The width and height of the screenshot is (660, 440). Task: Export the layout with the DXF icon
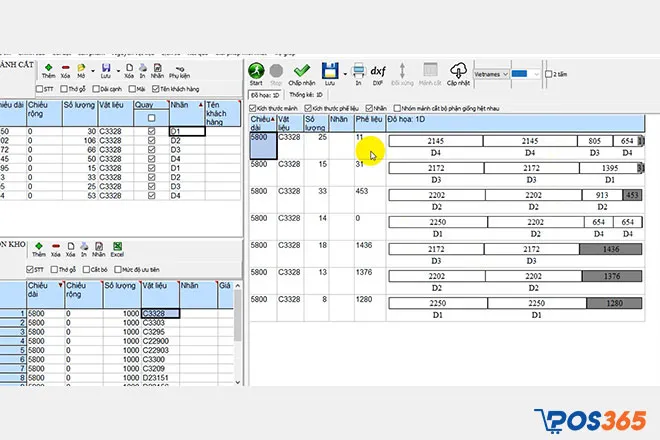click(378, 71)
